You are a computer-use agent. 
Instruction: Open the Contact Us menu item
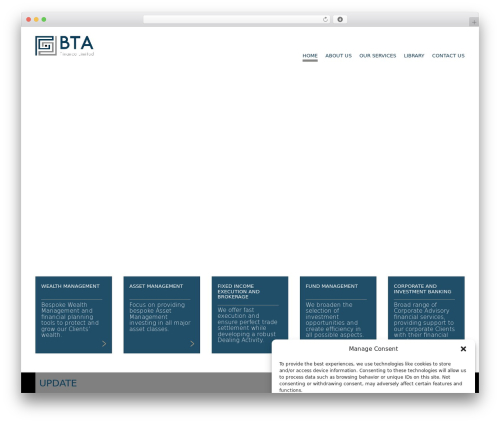tap(448, 56)
